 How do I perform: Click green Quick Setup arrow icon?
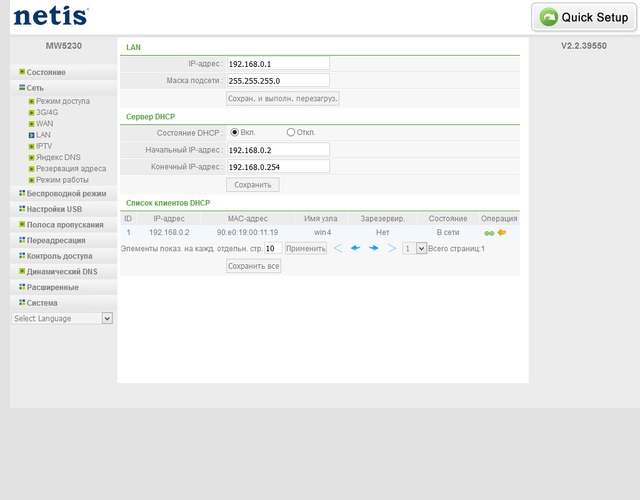(x=549, y=17)
